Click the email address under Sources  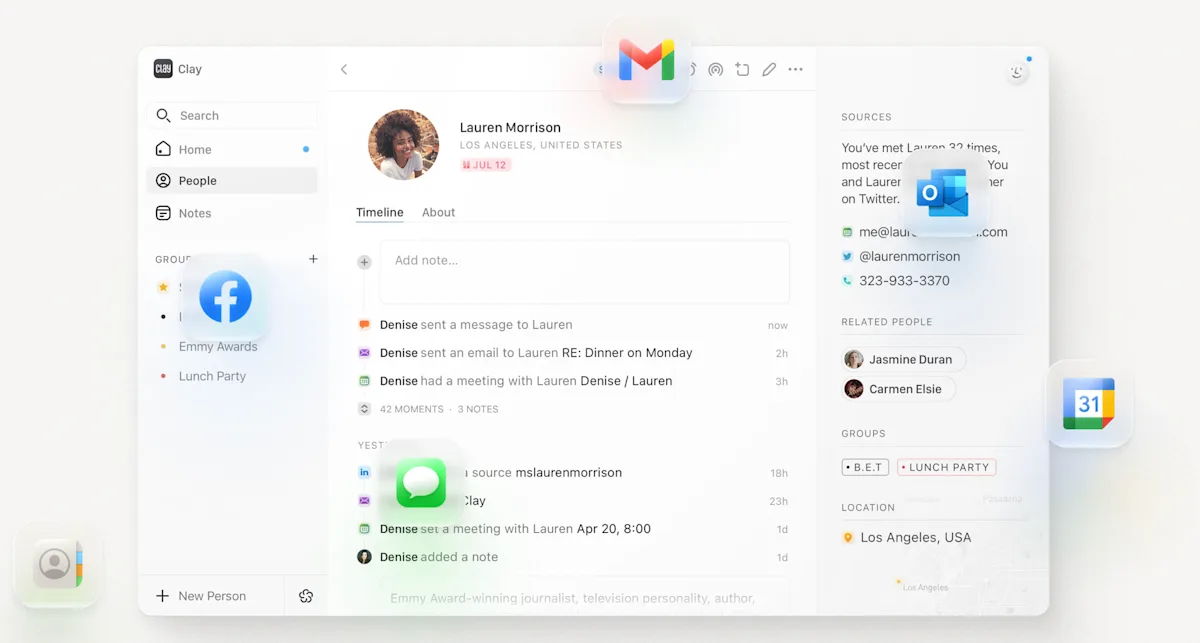[933, 232]
